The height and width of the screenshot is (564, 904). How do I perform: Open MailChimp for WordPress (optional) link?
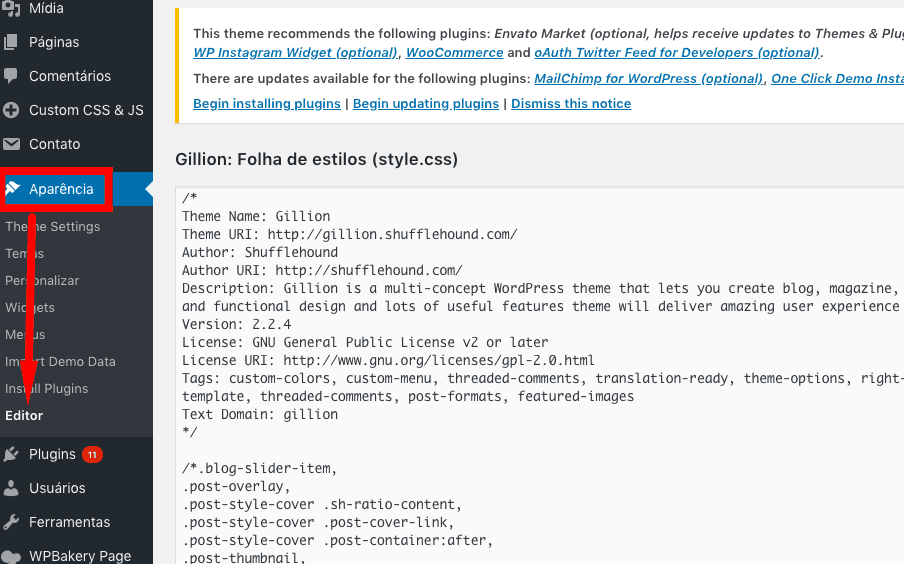pos(648,78)
